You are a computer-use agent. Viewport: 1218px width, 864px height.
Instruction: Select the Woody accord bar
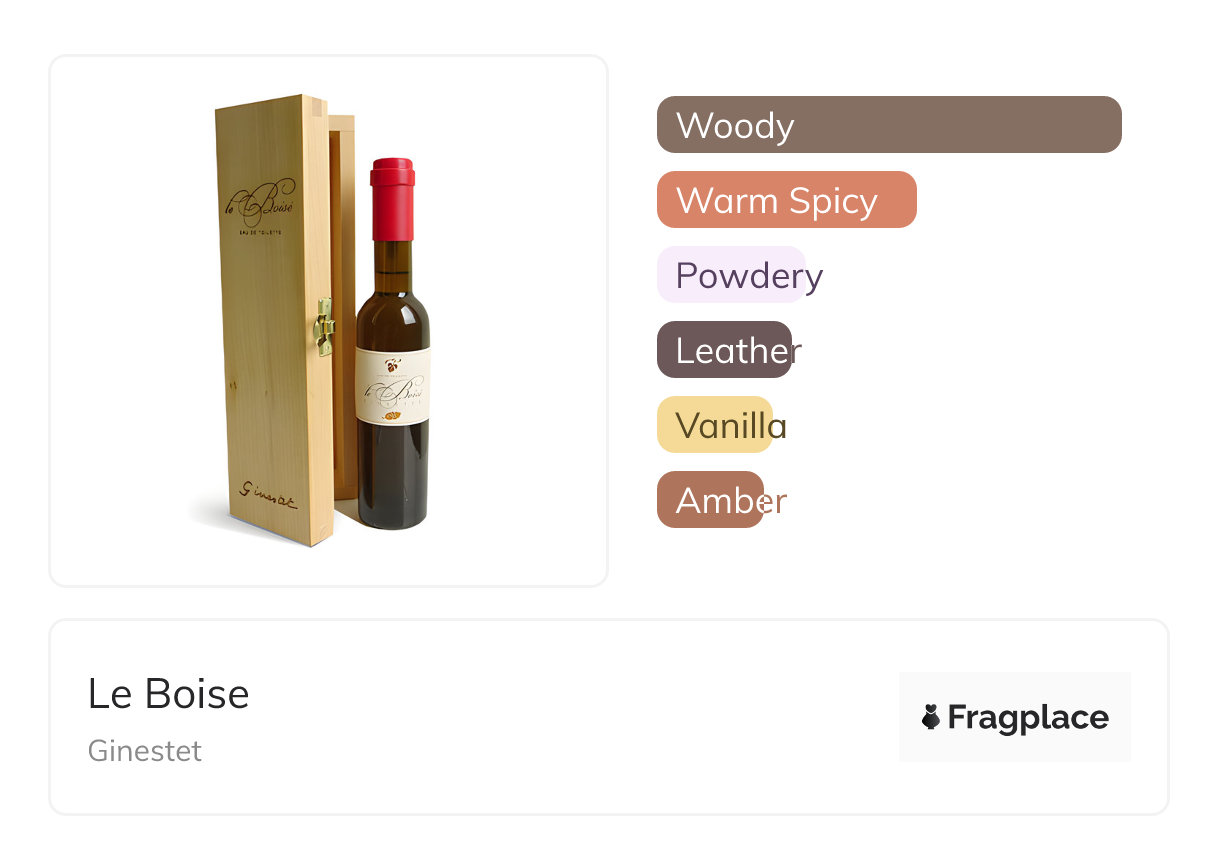pos(889,125)
